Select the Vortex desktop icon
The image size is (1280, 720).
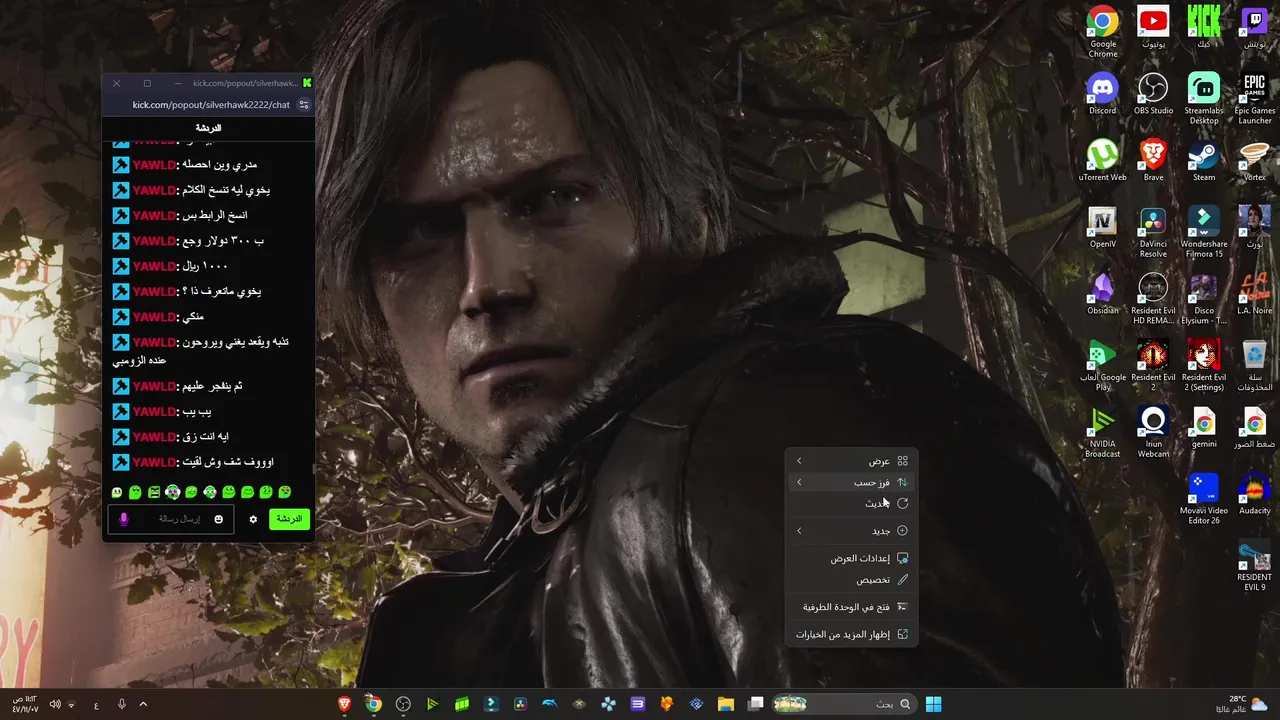(1254, 160)
